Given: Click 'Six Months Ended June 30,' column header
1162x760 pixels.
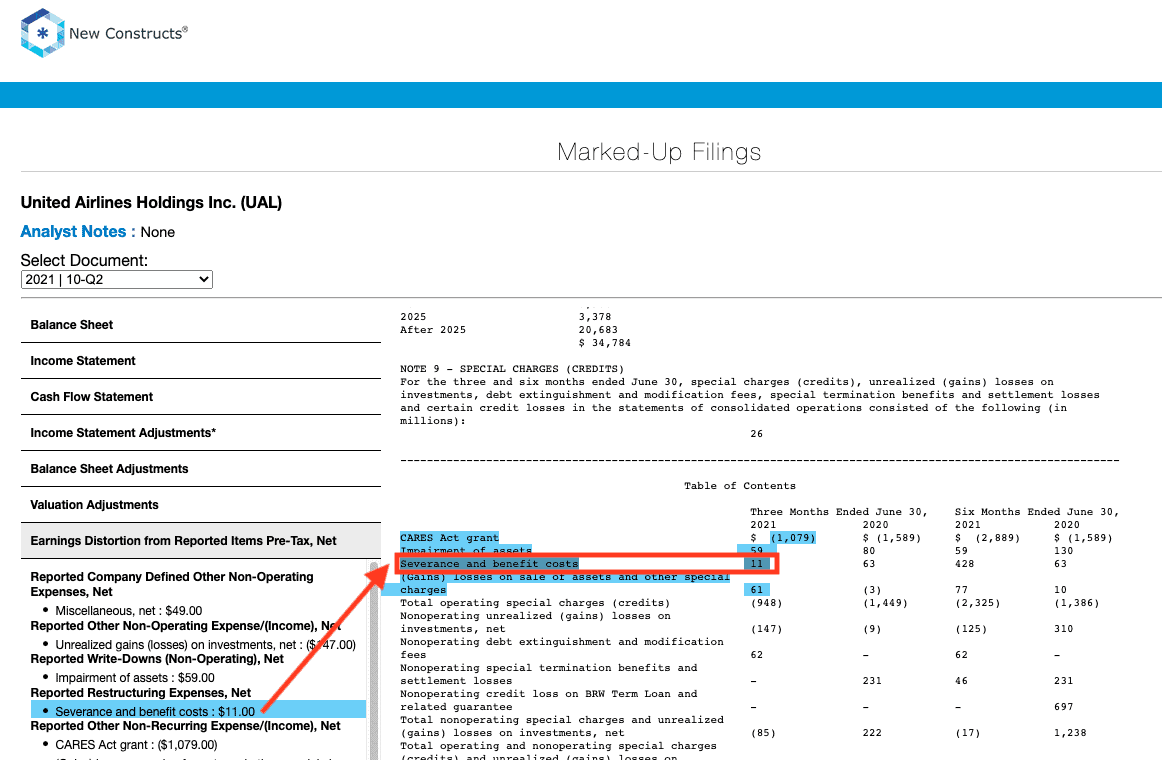Looking at the screenshot, I should click(x=1037, y=512).
